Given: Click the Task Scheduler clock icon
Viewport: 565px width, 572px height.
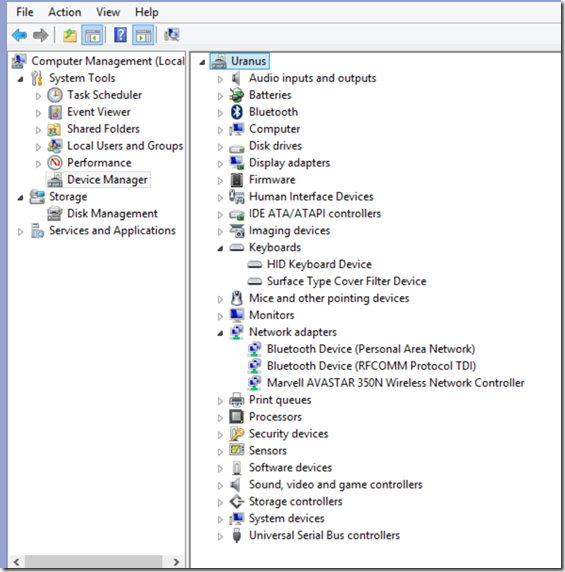Looking at the screenshot, I should (55, 95).
